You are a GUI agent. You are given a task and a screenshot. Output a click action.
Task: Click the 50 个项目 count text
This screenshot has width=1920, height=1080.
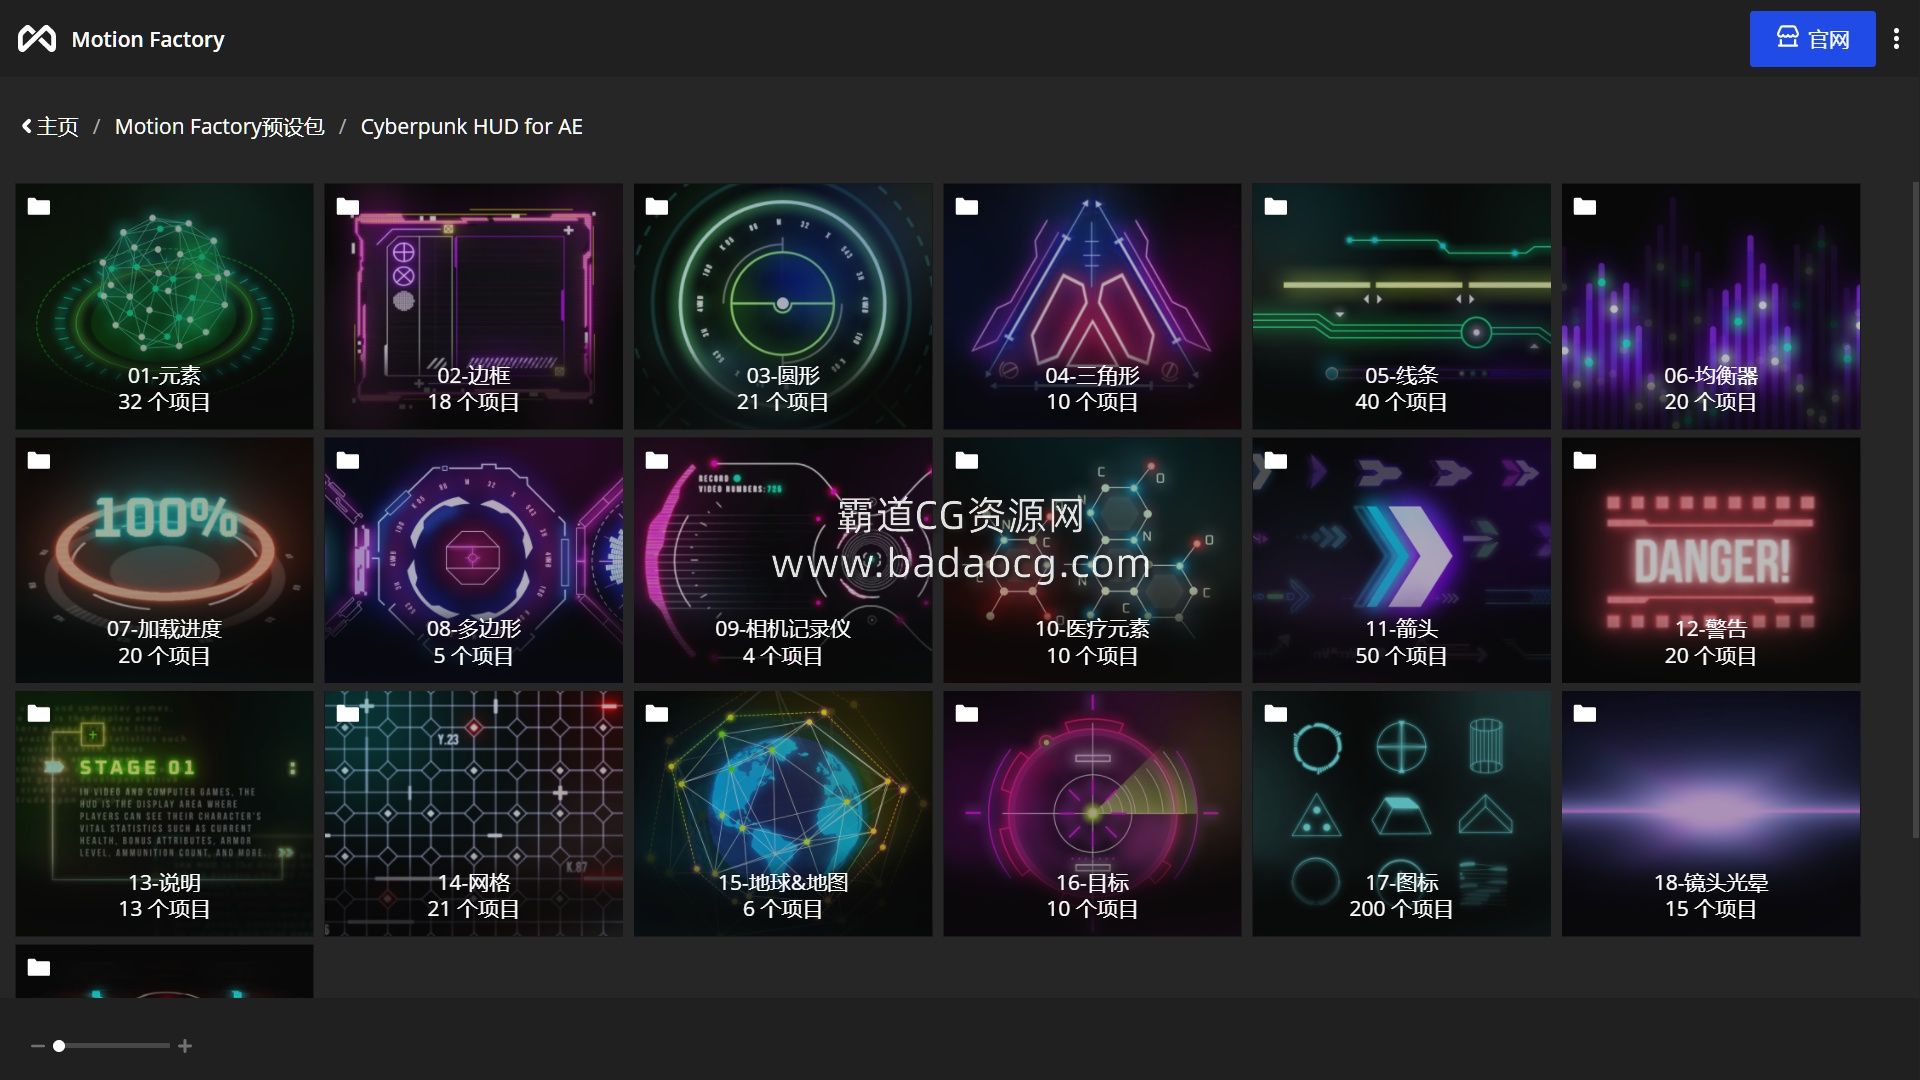(x=1401, y=656)
